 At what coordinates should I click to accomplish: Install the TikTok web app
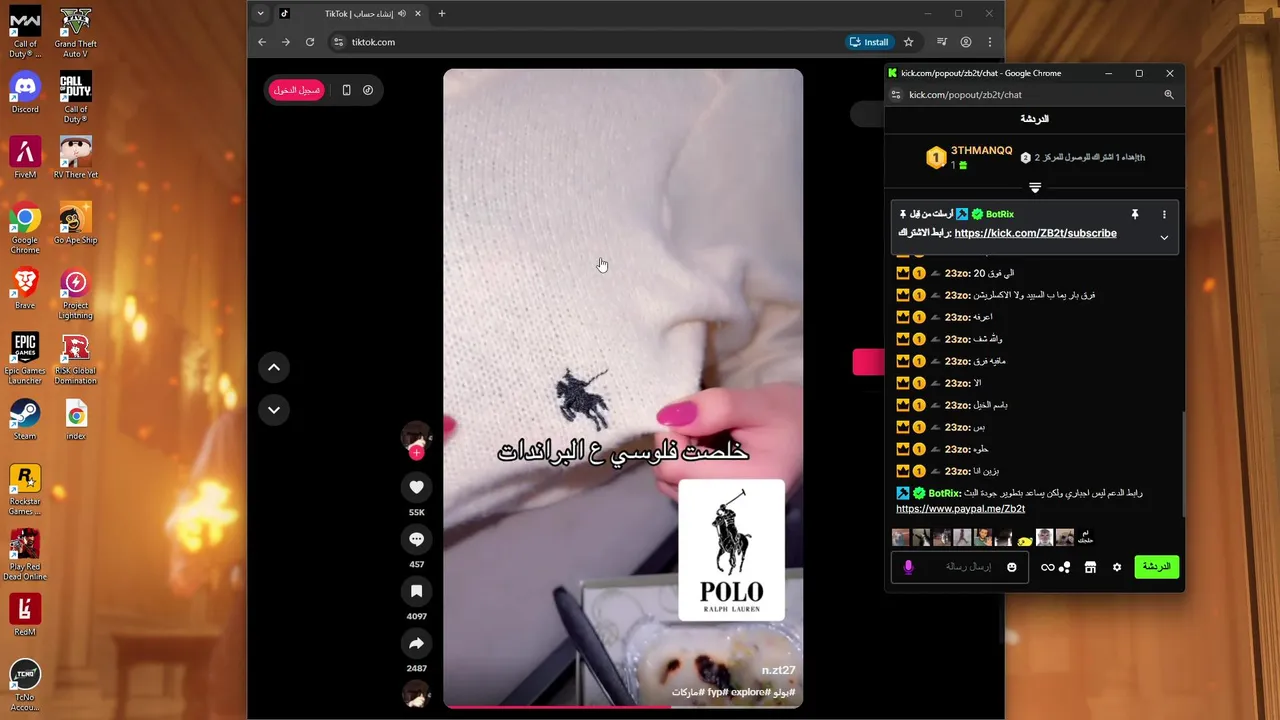click(869, 42)
